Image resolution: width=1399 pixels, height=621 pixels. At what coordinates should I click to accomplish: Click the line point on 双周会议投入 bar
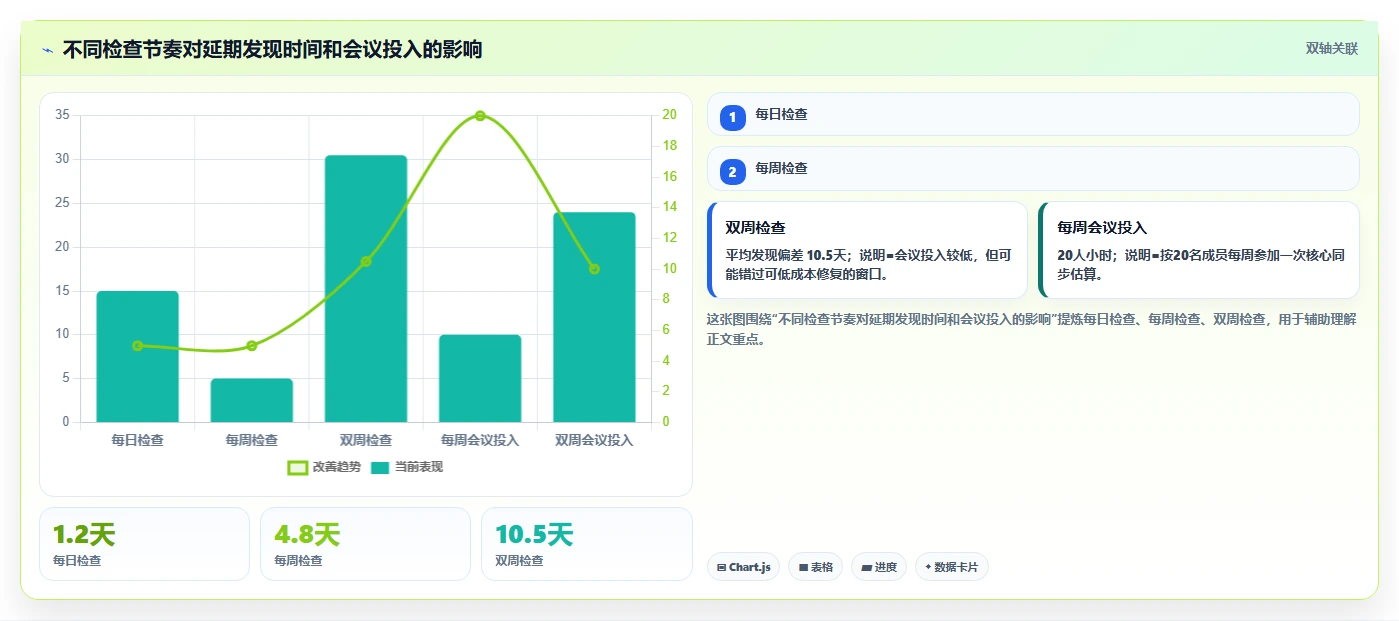coord(594,269)
